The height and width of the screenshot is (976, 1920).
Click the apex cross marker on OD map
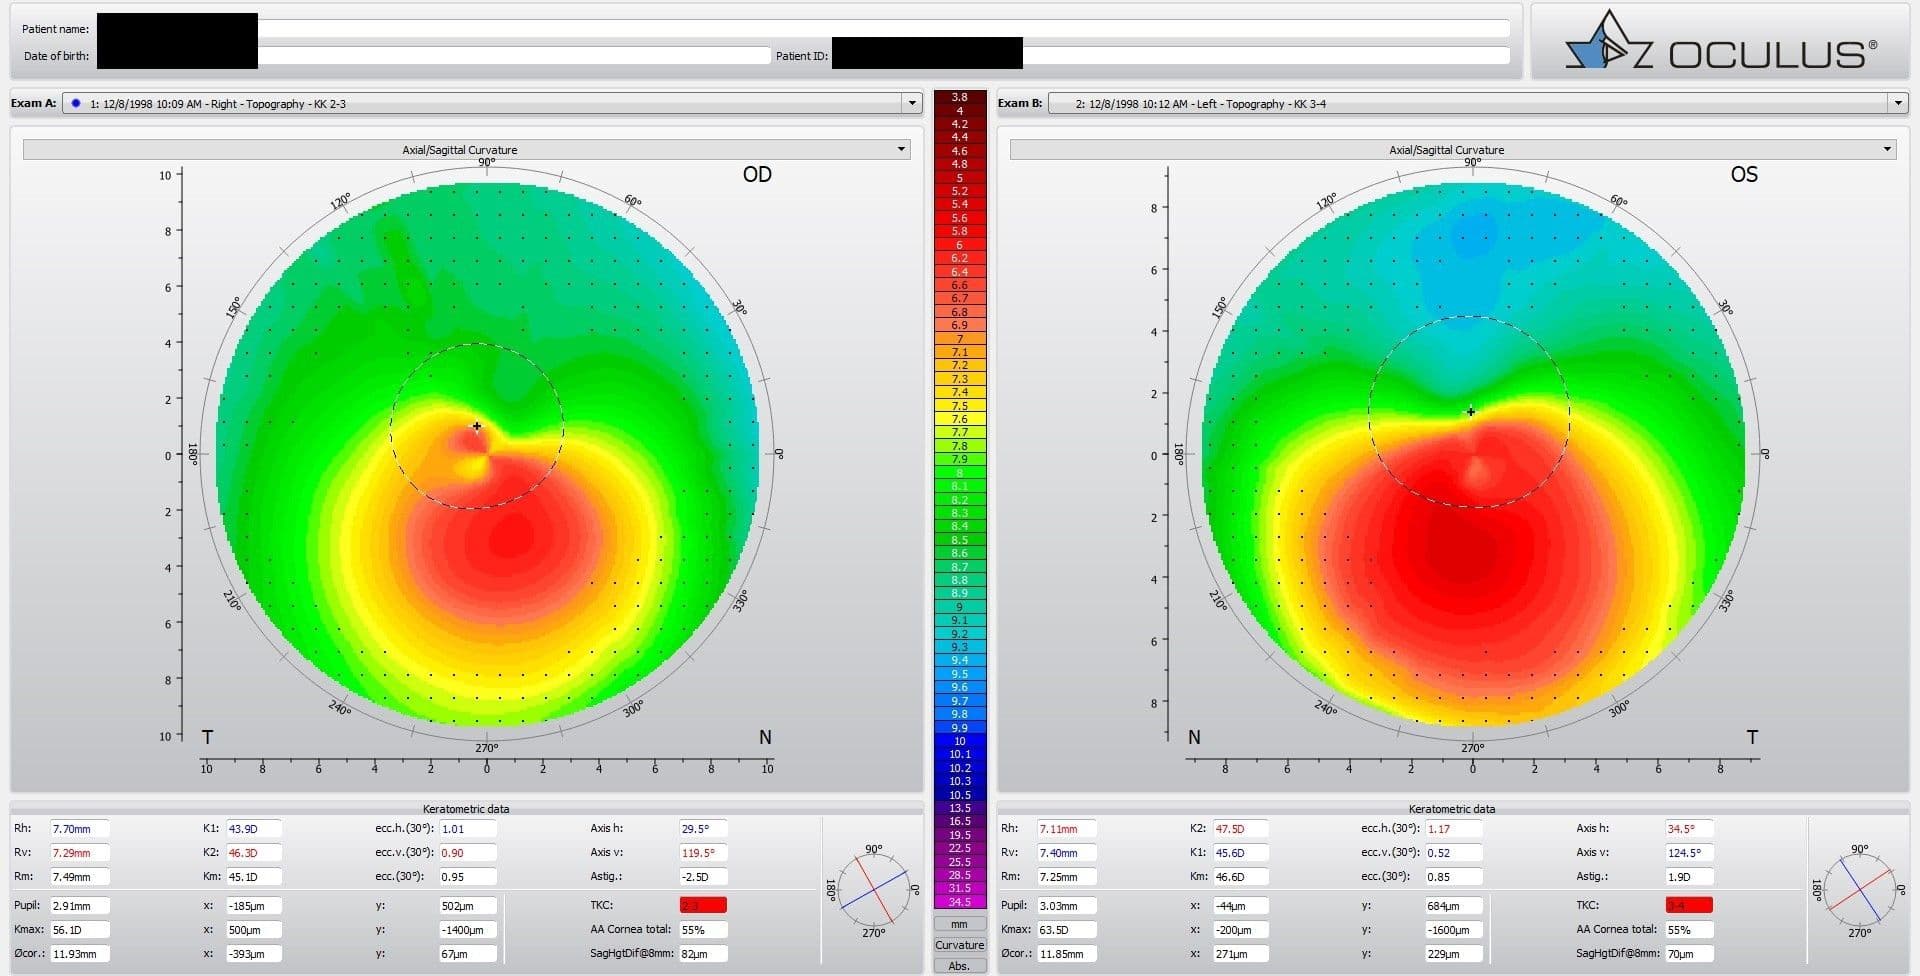pos(477,426)
